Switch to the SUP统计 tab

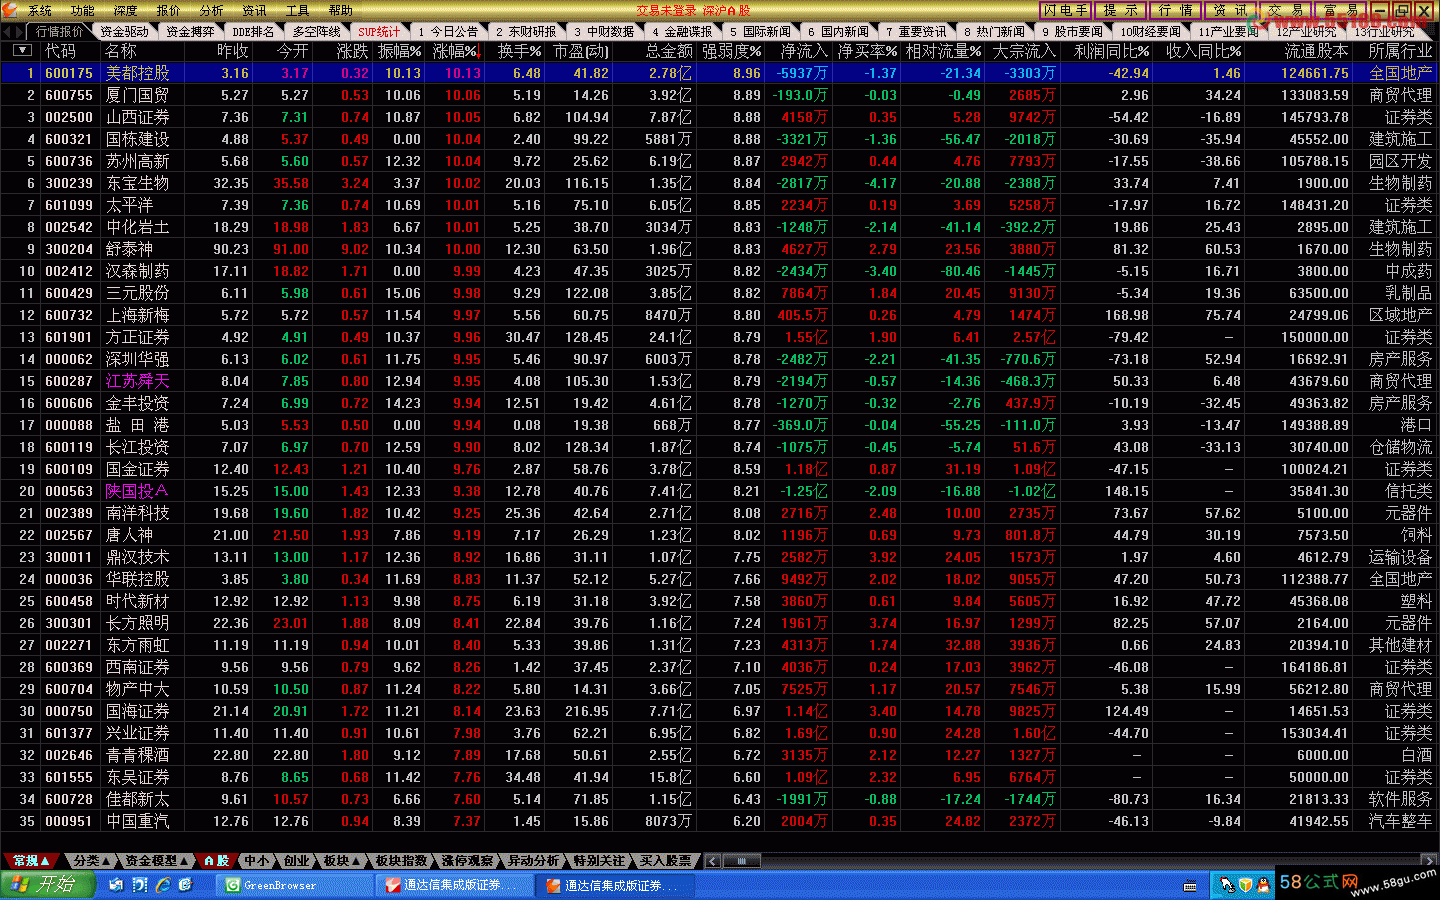click(379, 32)
